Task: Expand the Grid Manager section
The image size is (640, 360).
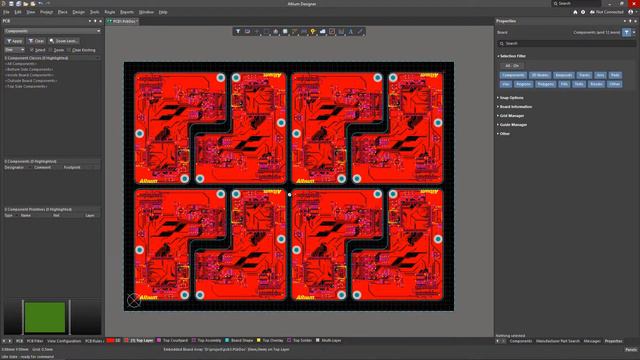Action: (x=511, y=116)
